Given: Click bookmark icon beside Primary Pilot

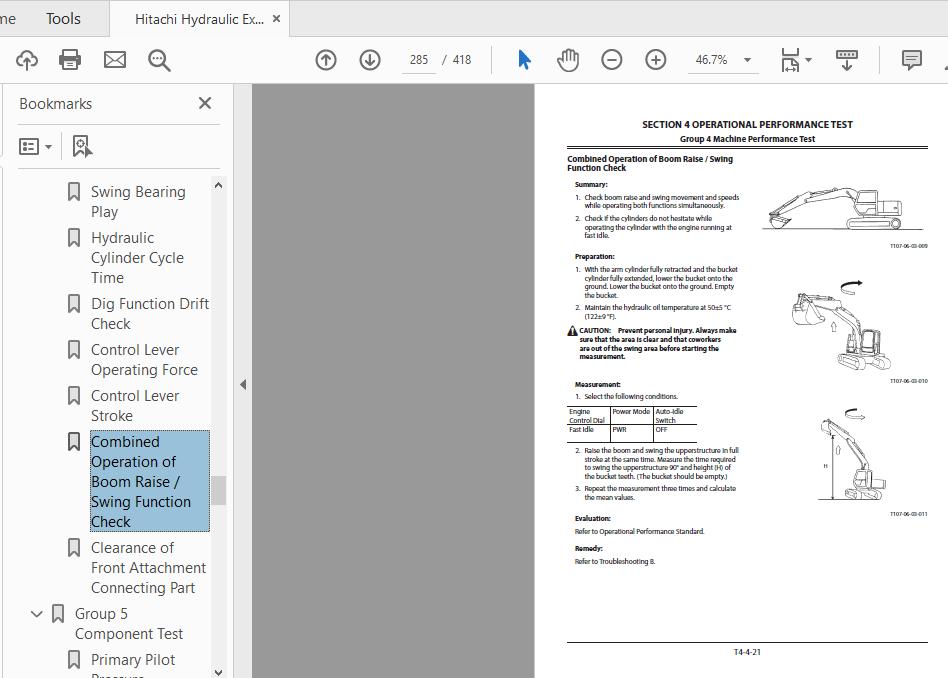Looking at the screenshot, I should coord(74,660).
